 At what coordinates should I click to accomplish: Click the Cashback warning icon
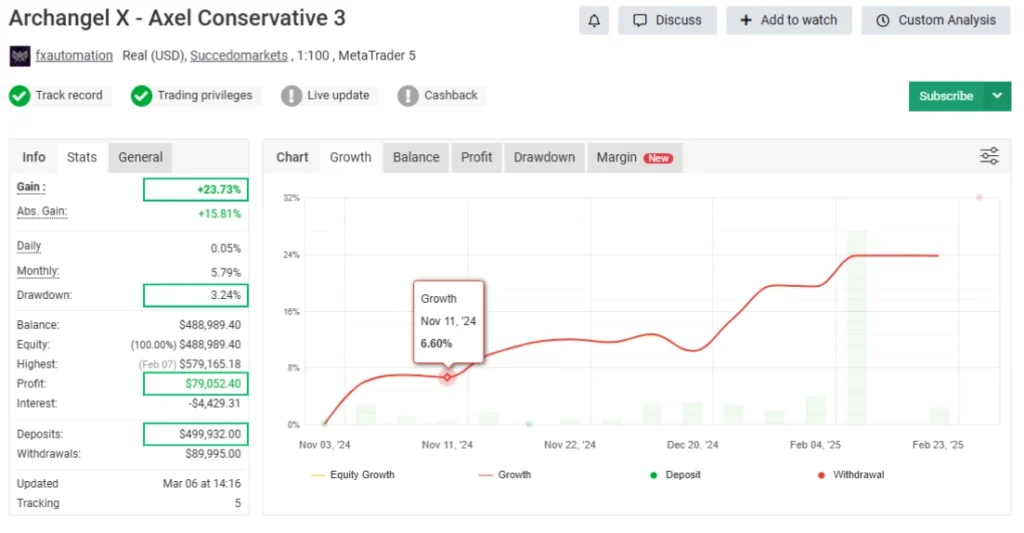tap(408, 96)
